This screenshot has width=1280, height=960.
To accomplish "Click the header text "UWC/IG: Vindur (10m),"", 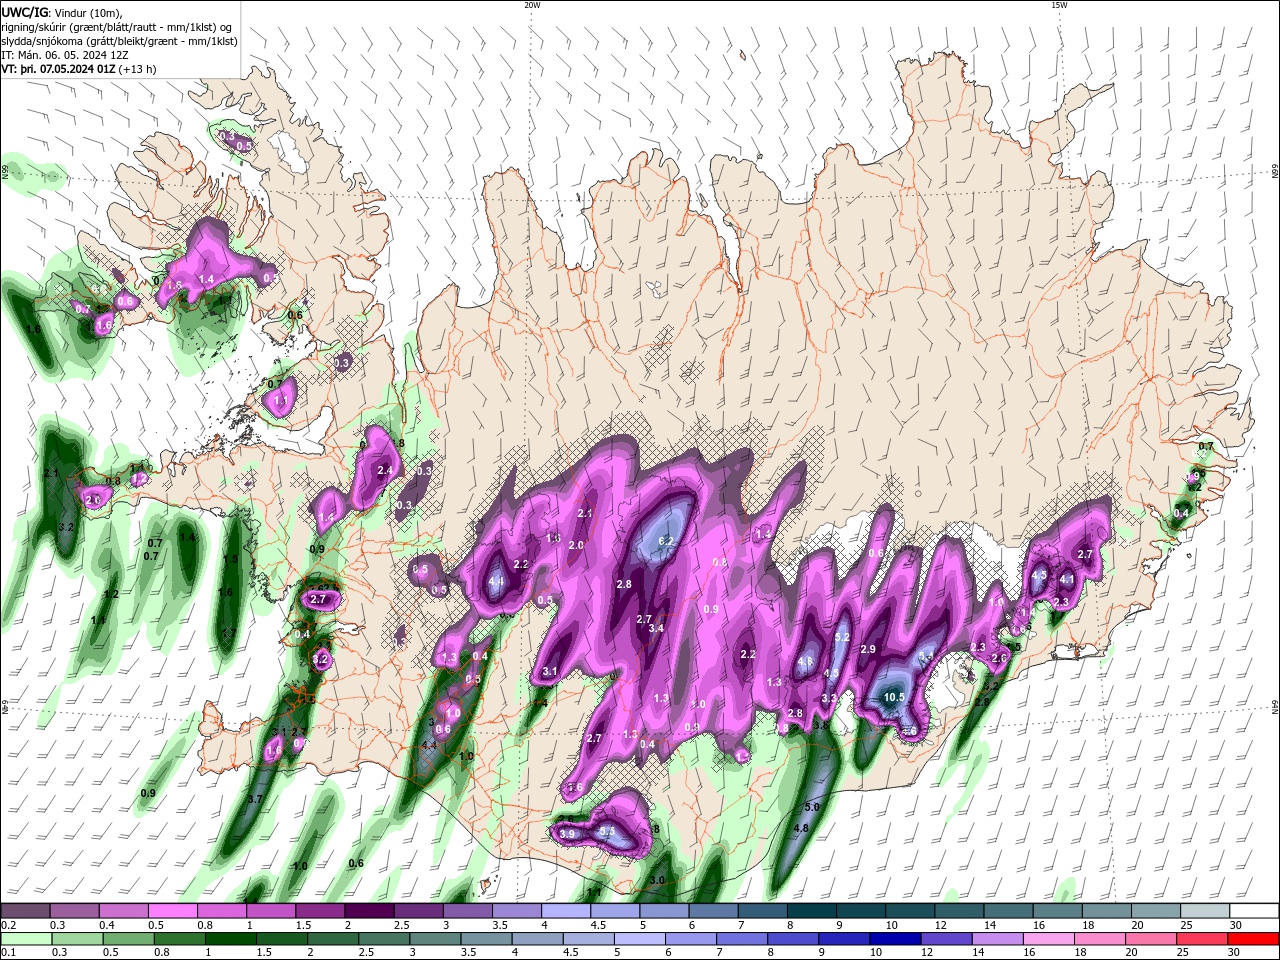I will click(62, 12).
